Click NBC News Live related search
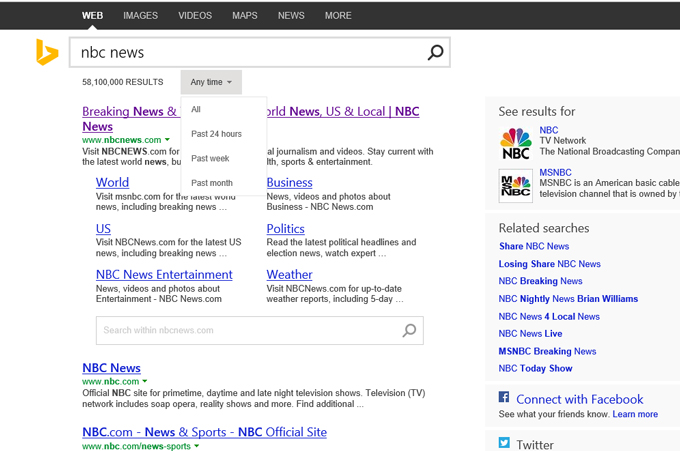Screen dimensions: 680x451 coord(530,333)
